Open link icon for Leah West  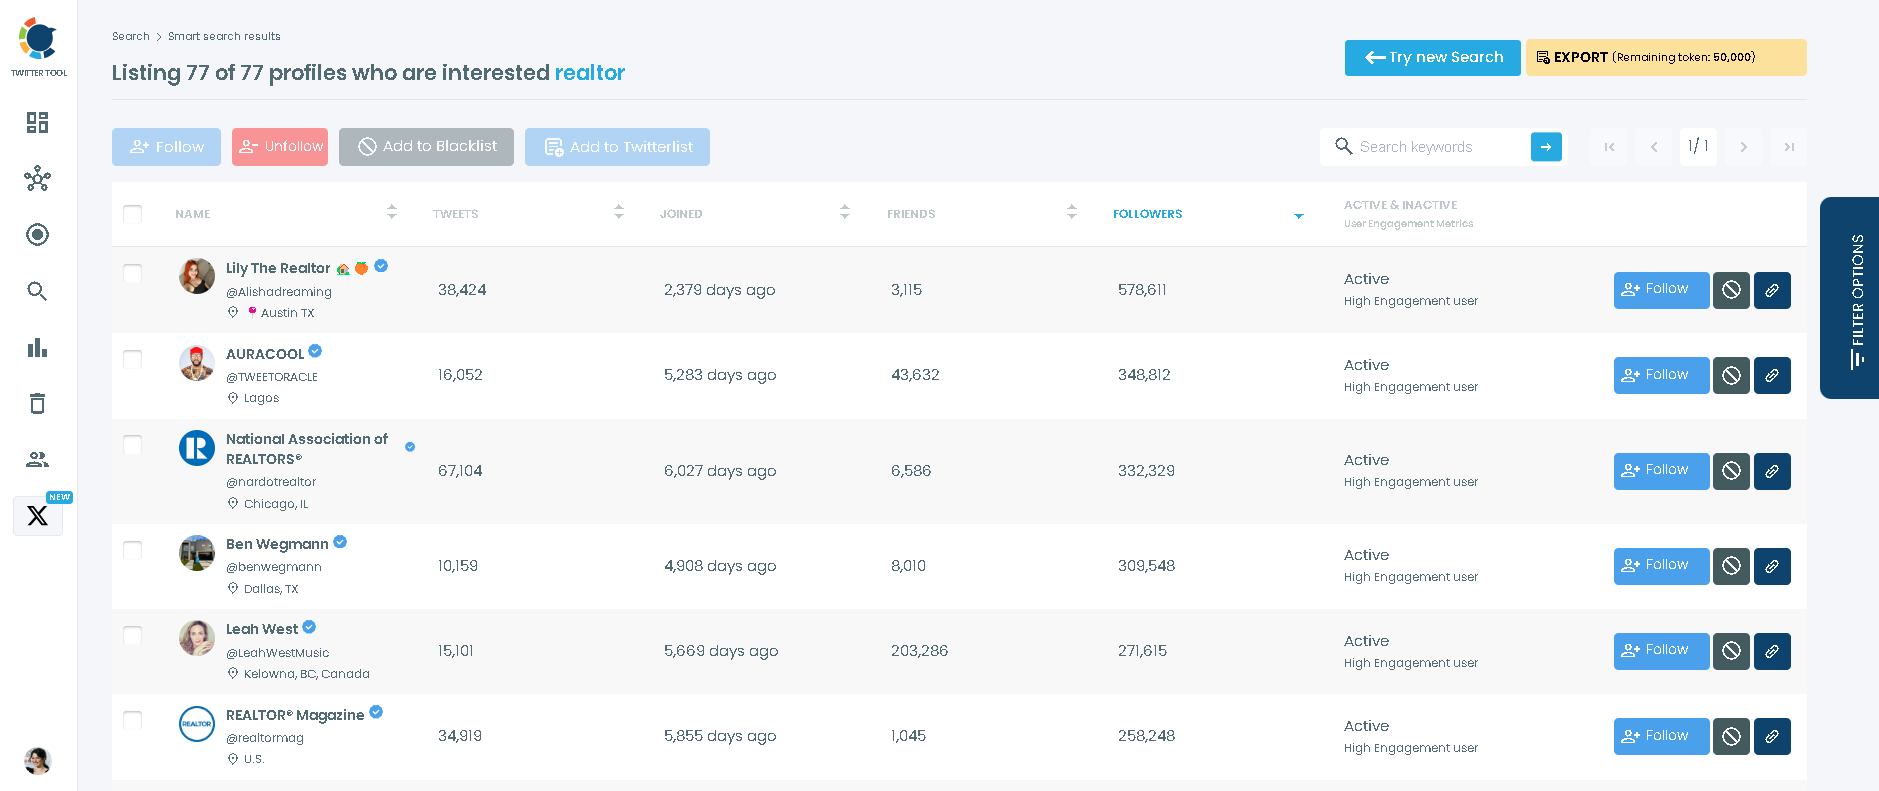(1772, 651)
